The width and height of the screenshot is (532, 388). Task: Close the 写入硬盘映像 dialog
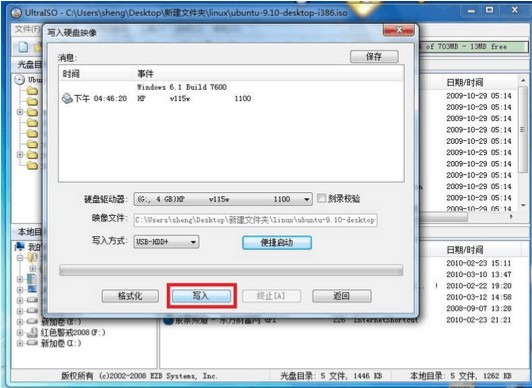pos(399,30)
